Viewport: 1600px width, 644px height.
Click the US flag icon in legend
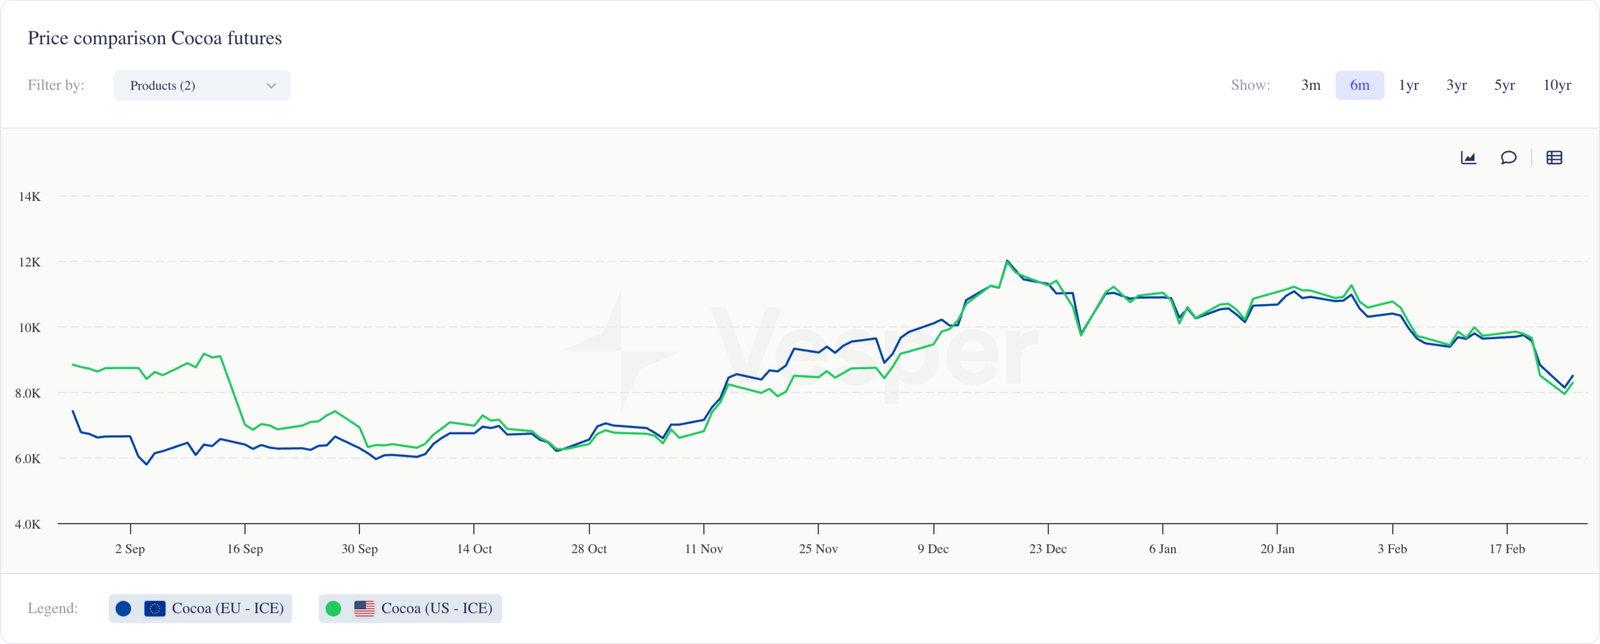point(364,608)
